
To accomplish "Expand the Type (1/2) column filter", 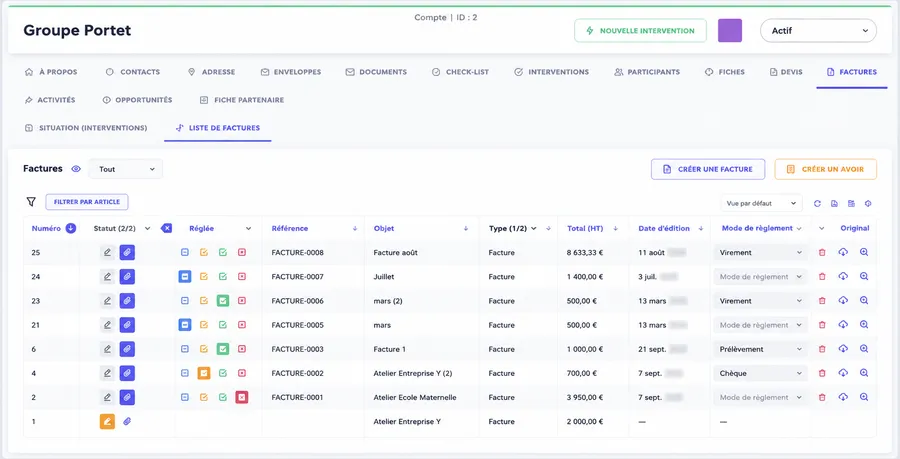I will 534,228.
